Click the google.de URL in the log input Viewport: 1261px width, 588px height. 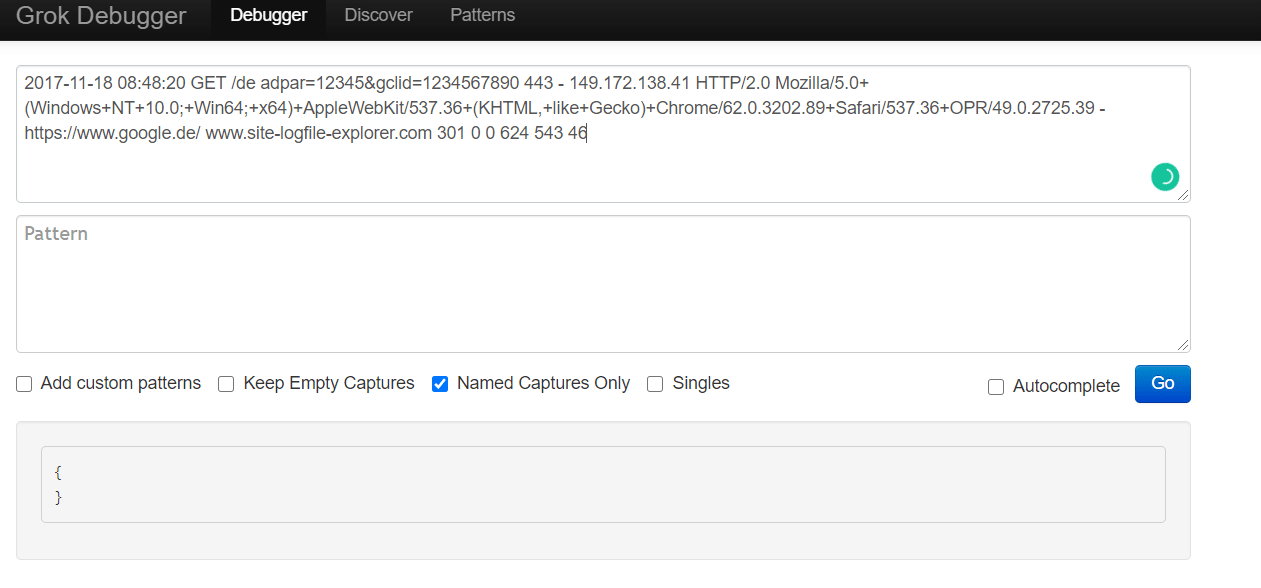point(113,132)
